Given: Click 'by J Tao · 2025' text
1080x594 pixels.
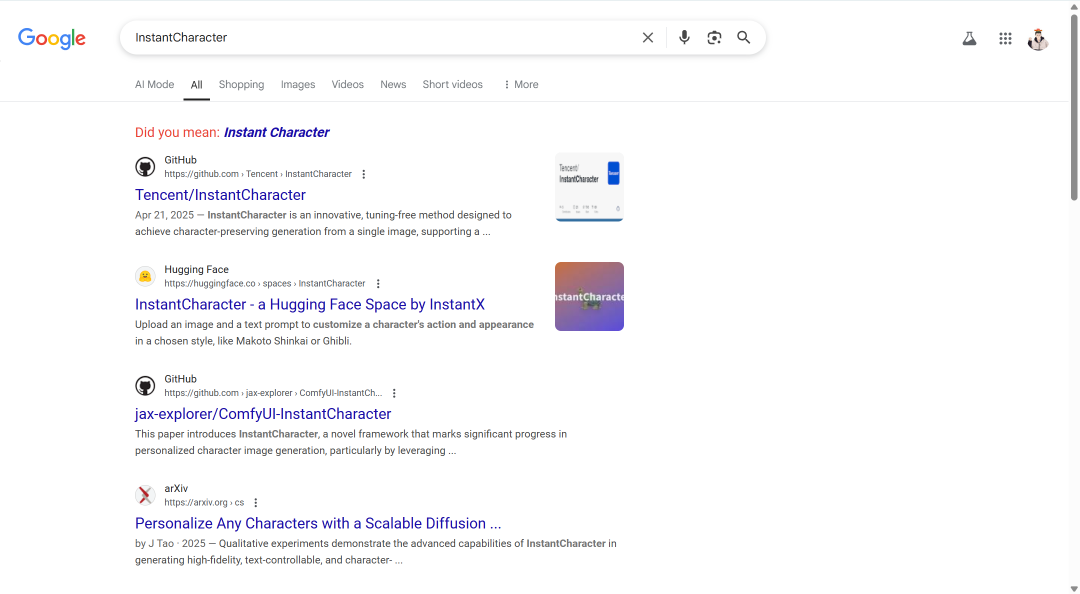Looking at the screenshot, I should click(x=172, y=544).
